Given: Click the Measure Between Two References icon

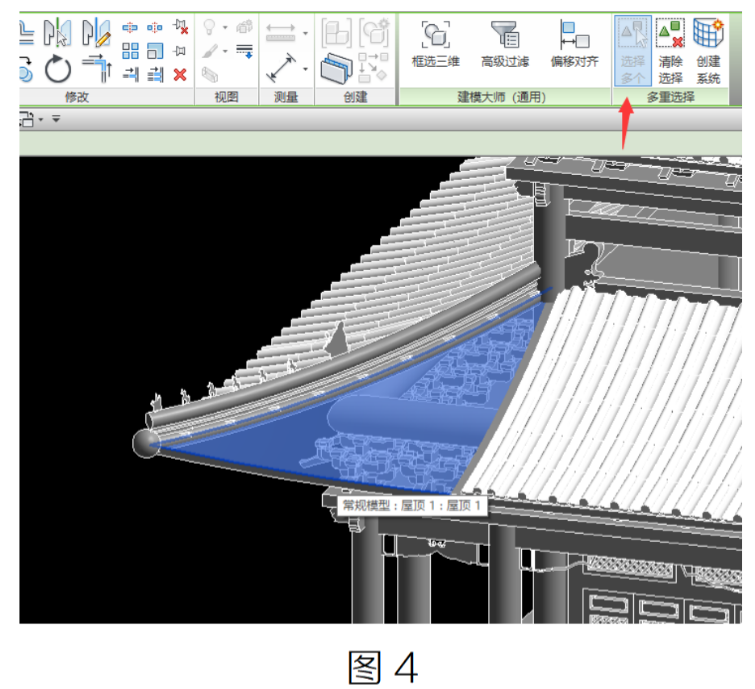Looking at the screenshot, I should click(x=280, y=32).
